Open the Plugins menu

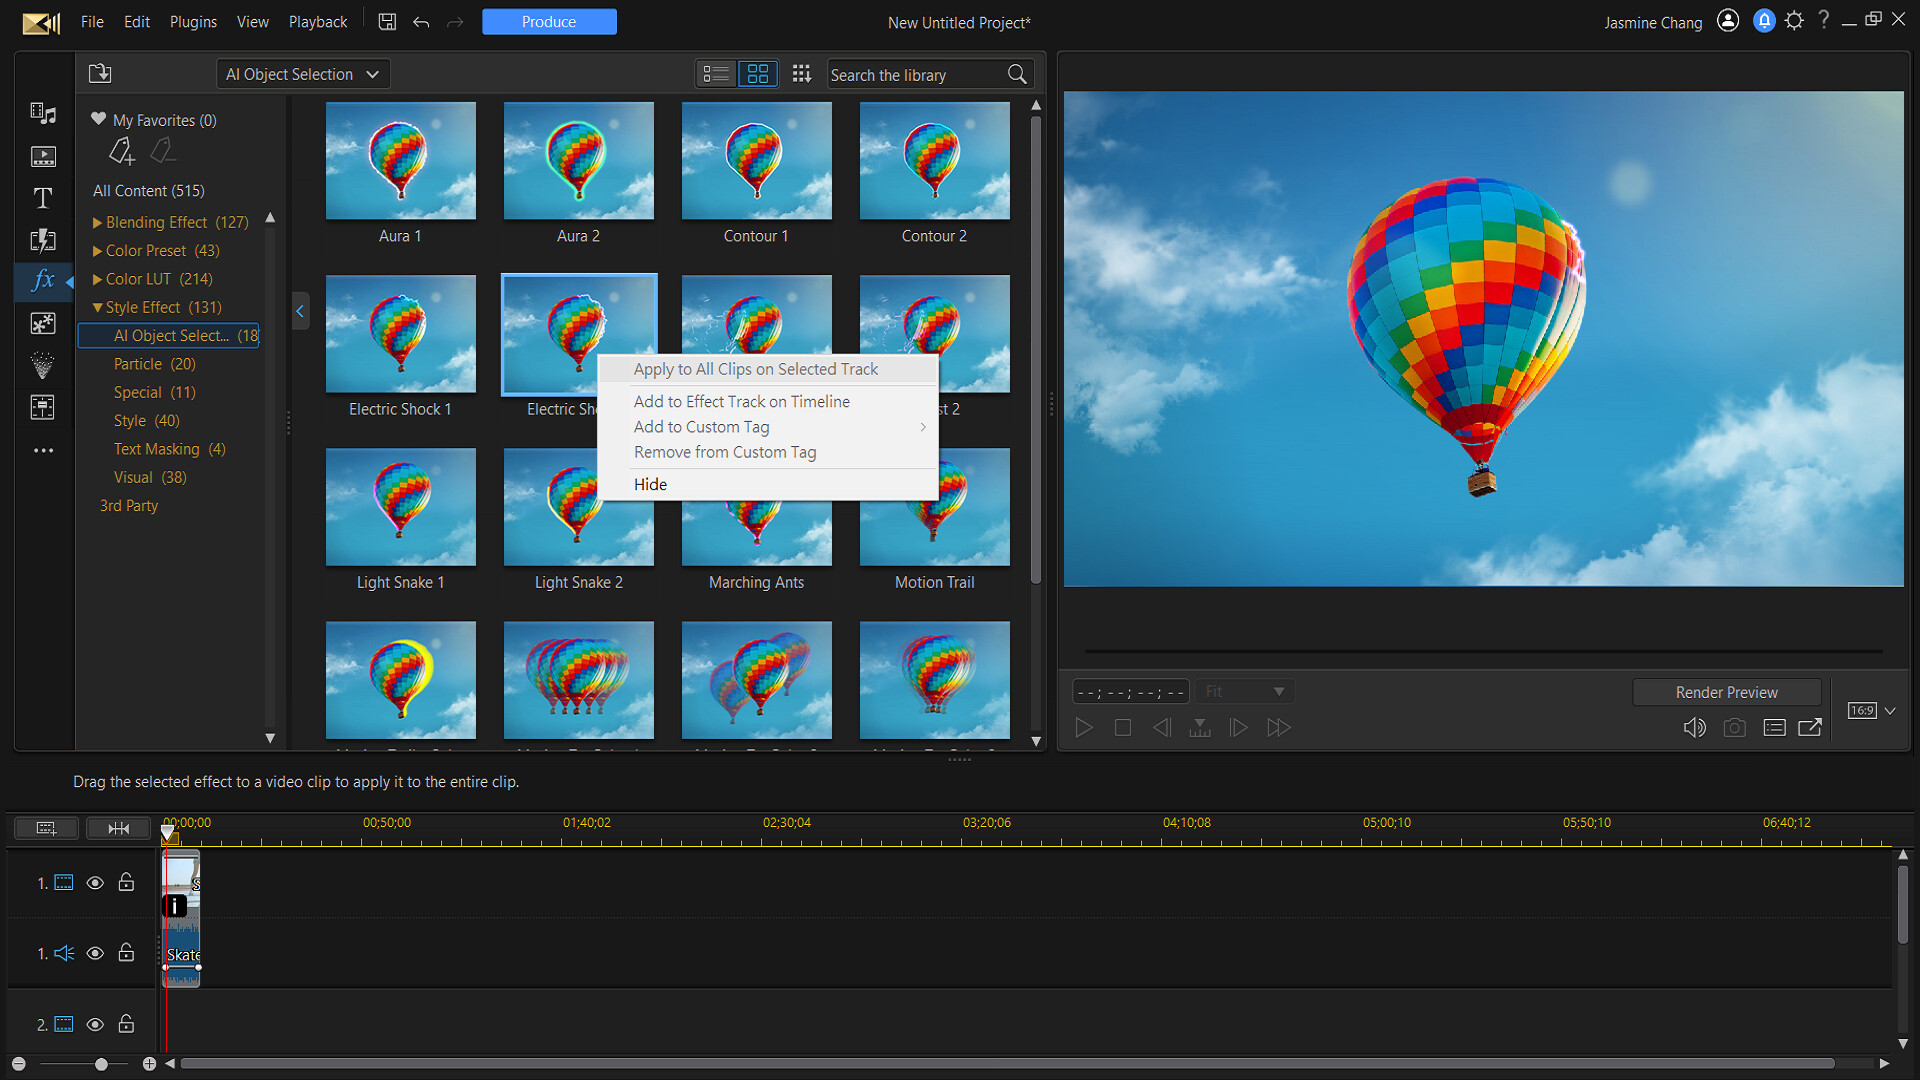click(193, 21)
